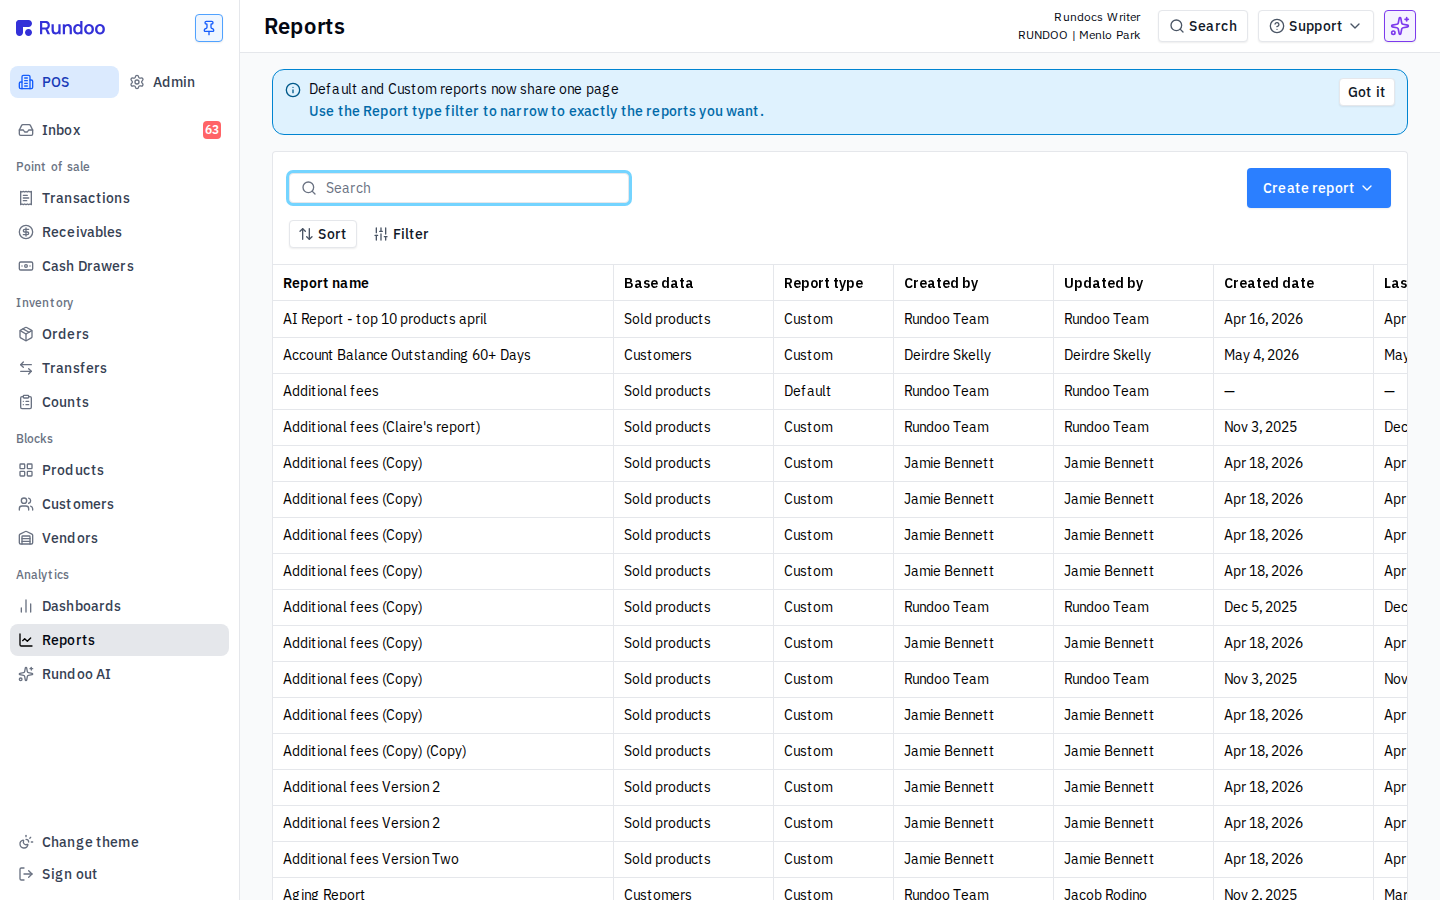1440x900 pixels.
Task: Open the Sort options
Action: pos(322,234)
